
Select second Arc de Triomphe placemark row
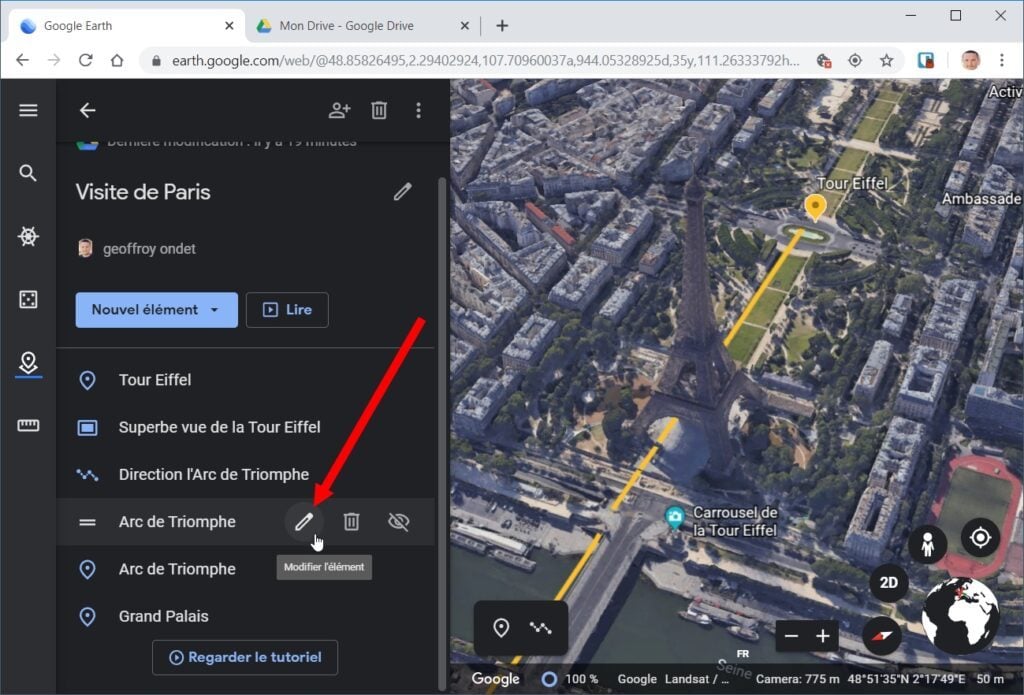(x=246, y=569)
